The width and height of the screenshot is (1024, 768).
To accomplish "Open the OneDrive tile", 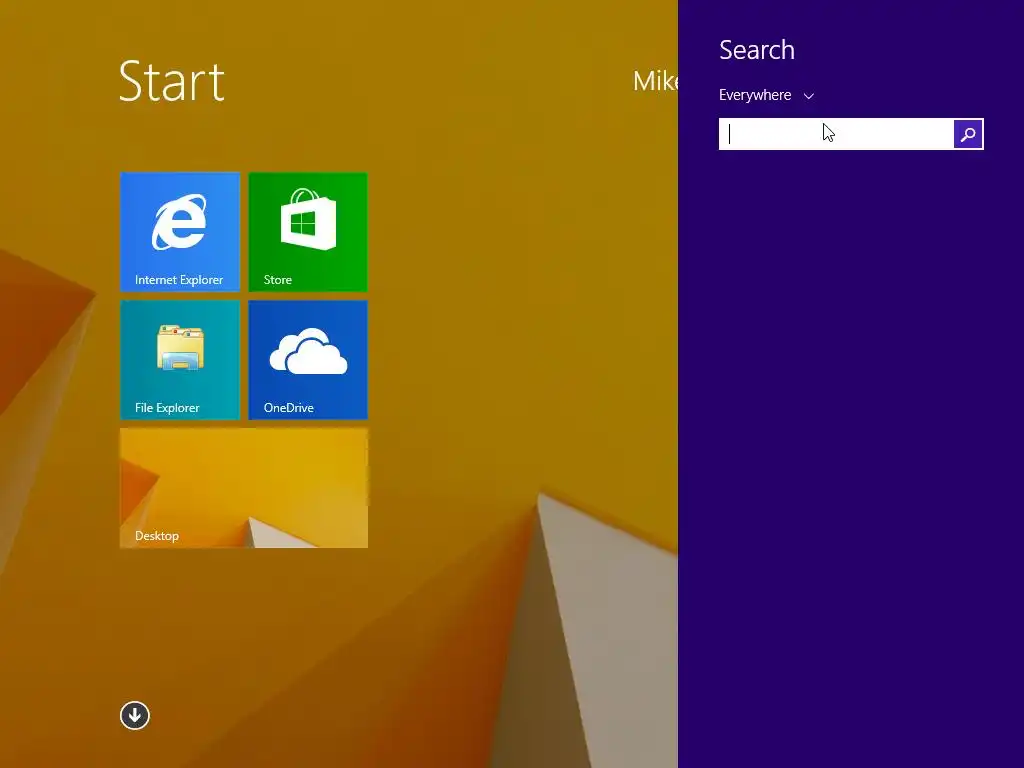I will (308, 360).
